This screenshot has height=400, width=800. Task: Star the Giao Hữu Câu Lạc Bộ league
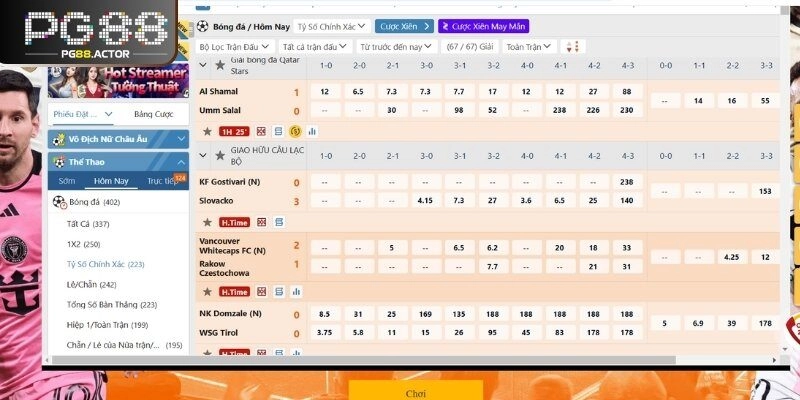(x=218, y=155)
